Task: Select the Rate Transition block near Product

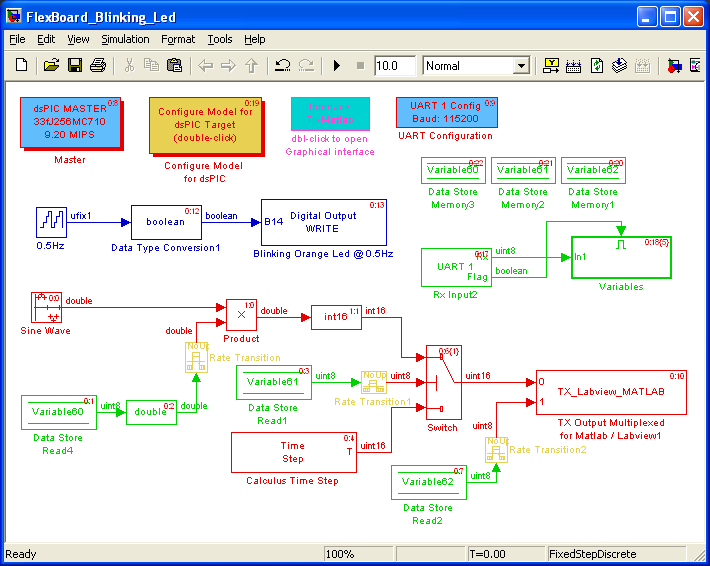Action: coord(197,358)
